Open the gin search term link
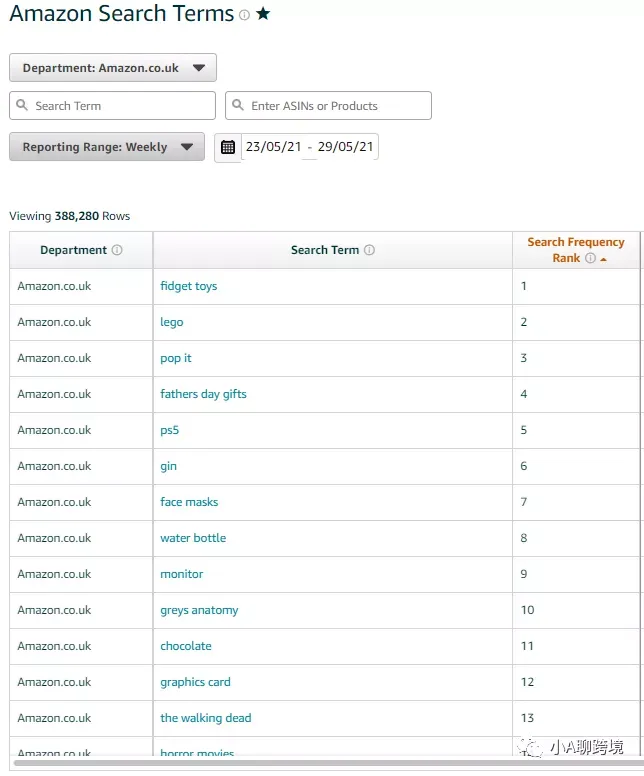644x776 pixels. coord(168,466)
